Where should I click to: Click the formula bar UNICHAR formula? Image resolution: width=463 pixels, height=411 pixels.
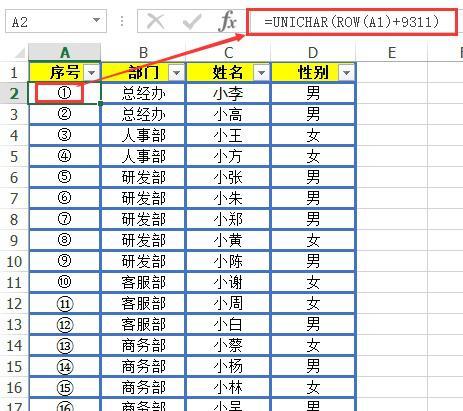[352, 22]
